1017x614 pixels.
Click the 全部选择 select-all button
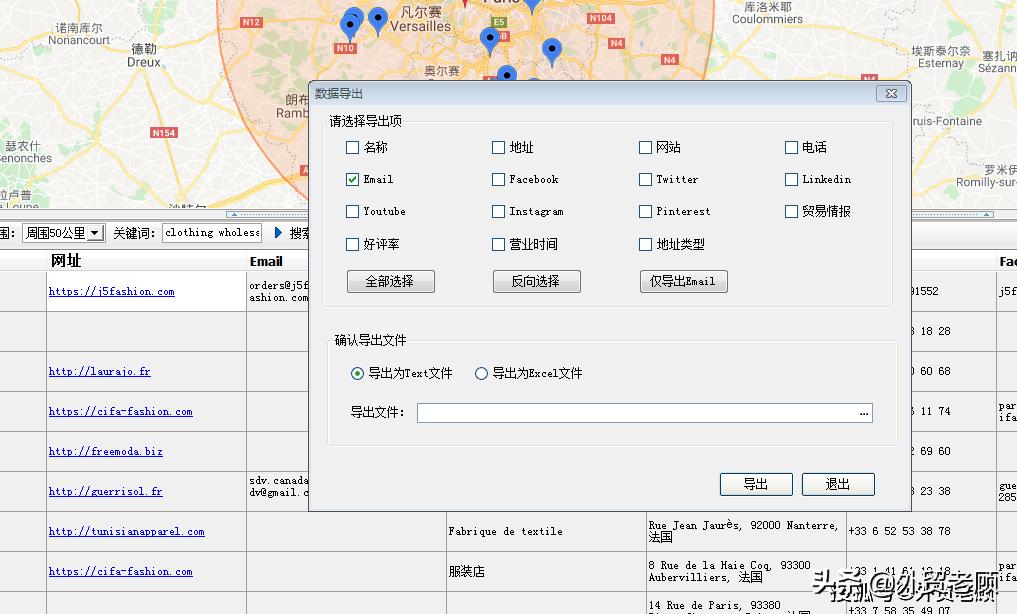point(391,281)
